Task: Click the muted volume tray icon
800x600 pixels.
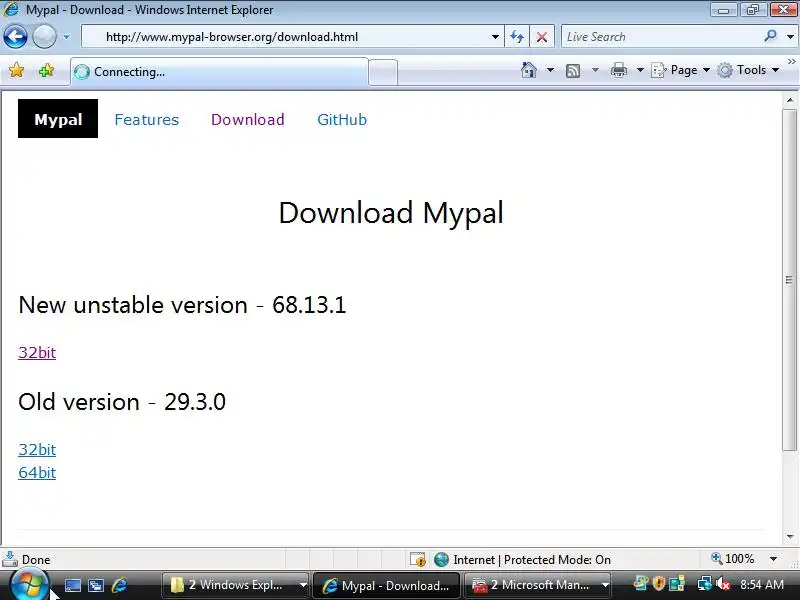Action: pyautogui.click(x=722, y=584)
